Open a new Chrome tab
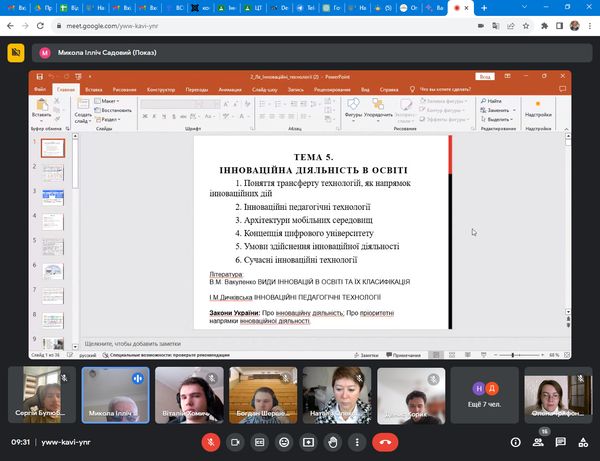Image resolution: width=600 pixels, height=461 pixels. coord(484,8)
